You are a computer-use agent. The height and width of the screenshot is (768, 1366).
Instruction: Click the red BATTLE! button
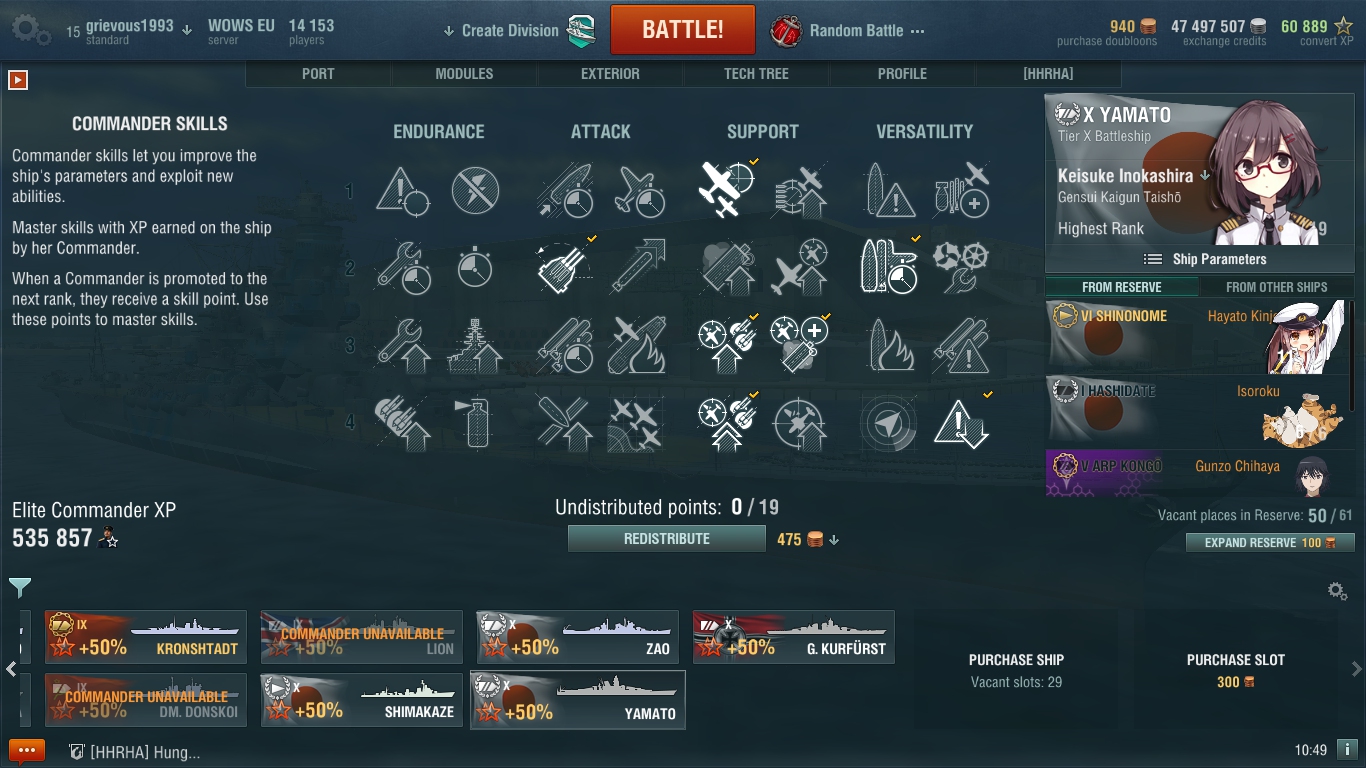point(683,30)
